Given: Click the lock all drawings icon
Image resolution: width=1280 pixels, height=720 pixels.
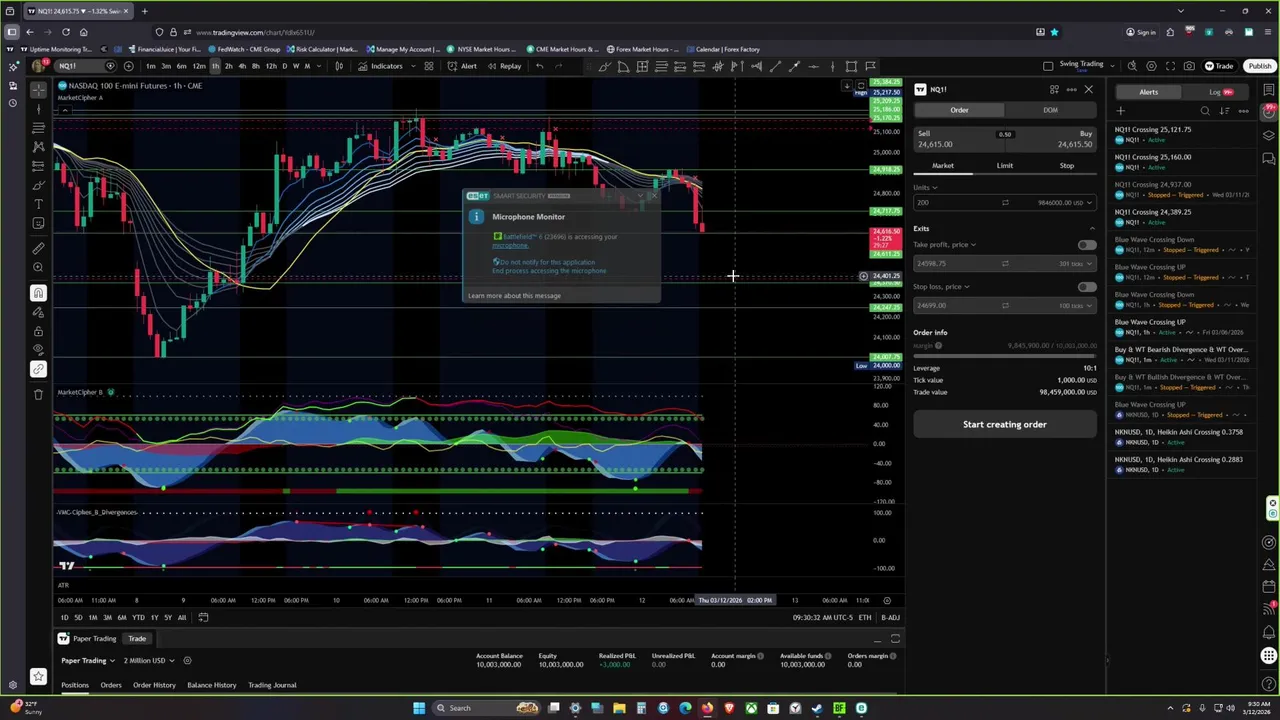Looking at the screenshot, I should (38, 331).
